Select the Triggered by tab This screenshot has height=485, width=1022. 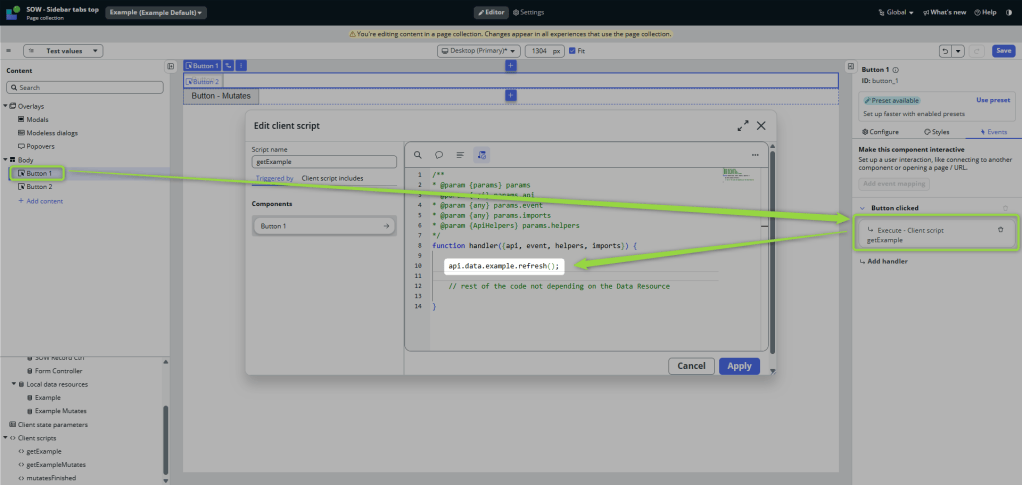click(x=274, y=178)
